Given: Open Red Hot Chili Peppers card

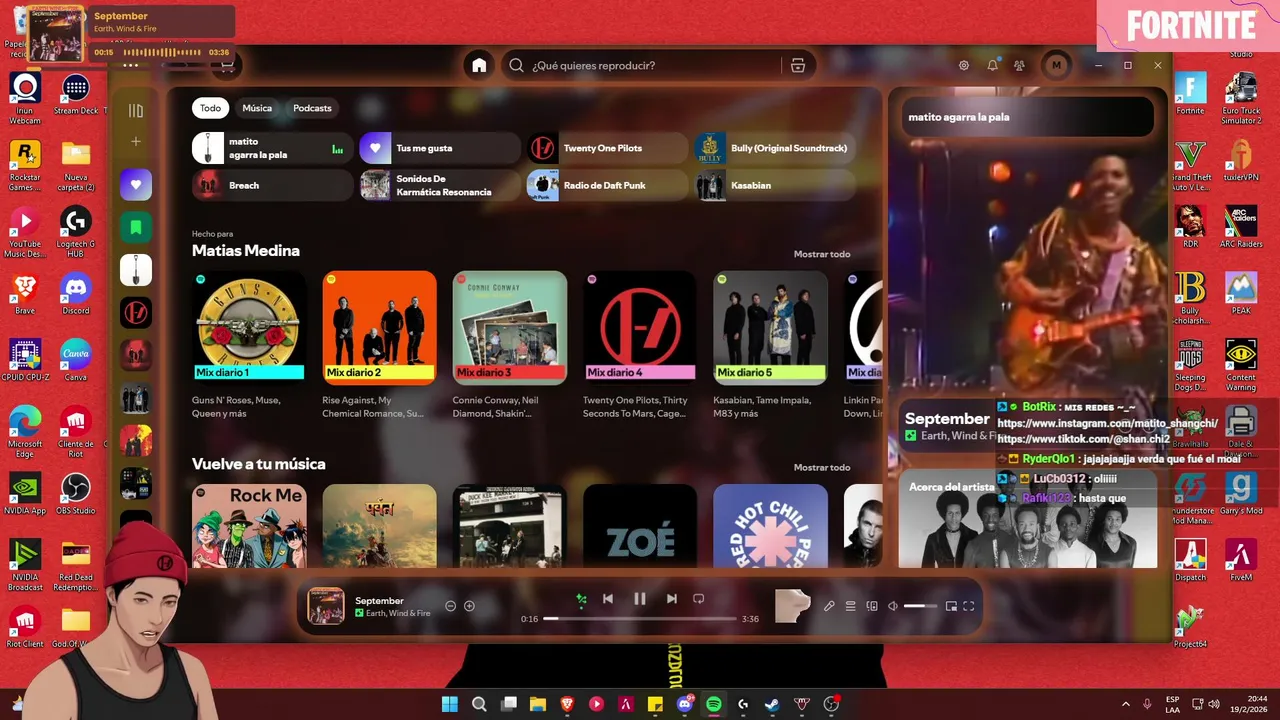Looking at the screenshot, I should [x=770, y=526].
